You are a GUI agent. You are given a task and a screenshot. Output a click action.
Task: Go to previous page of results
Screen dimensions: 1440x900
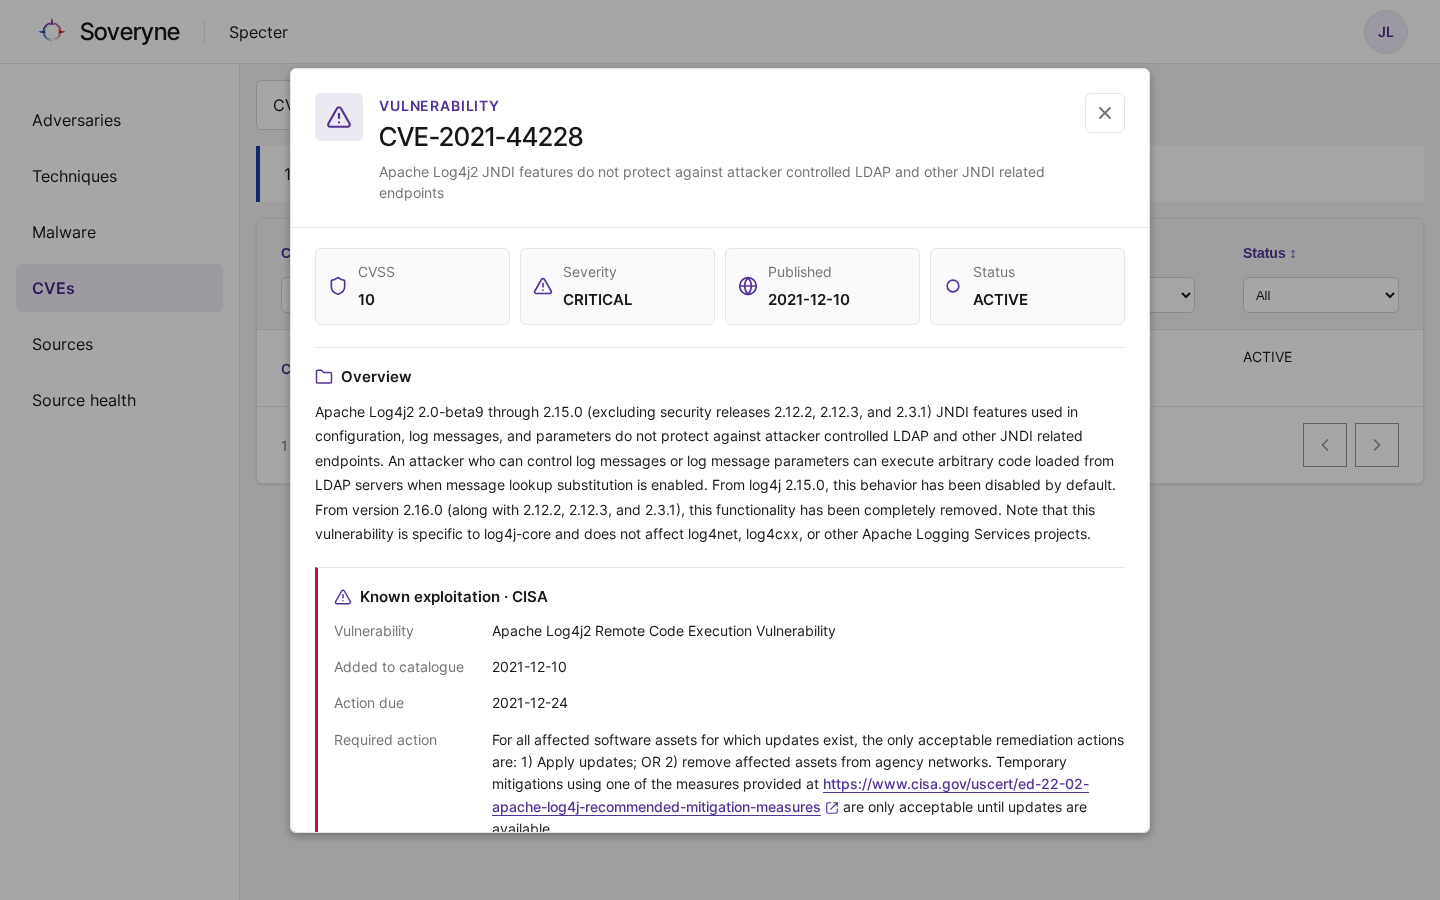click(1325, 445)
